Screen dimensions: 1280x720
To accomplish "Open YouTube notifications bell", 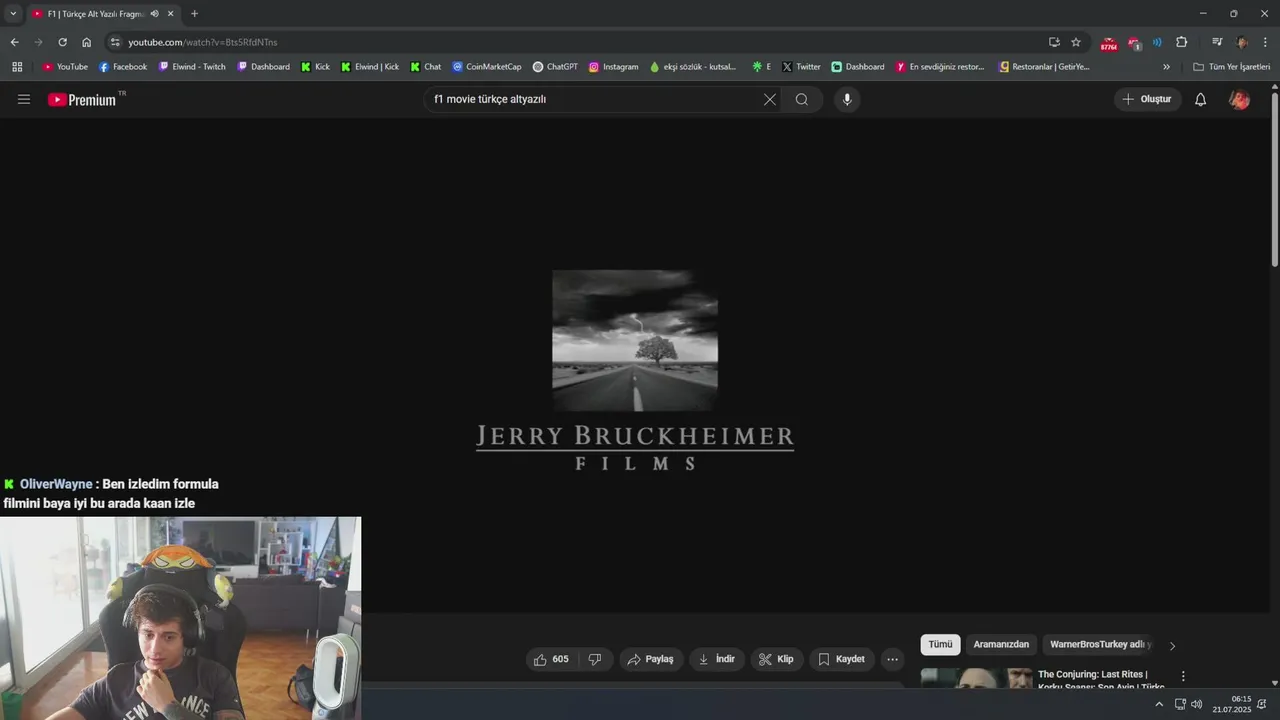I will point(1201,99).
